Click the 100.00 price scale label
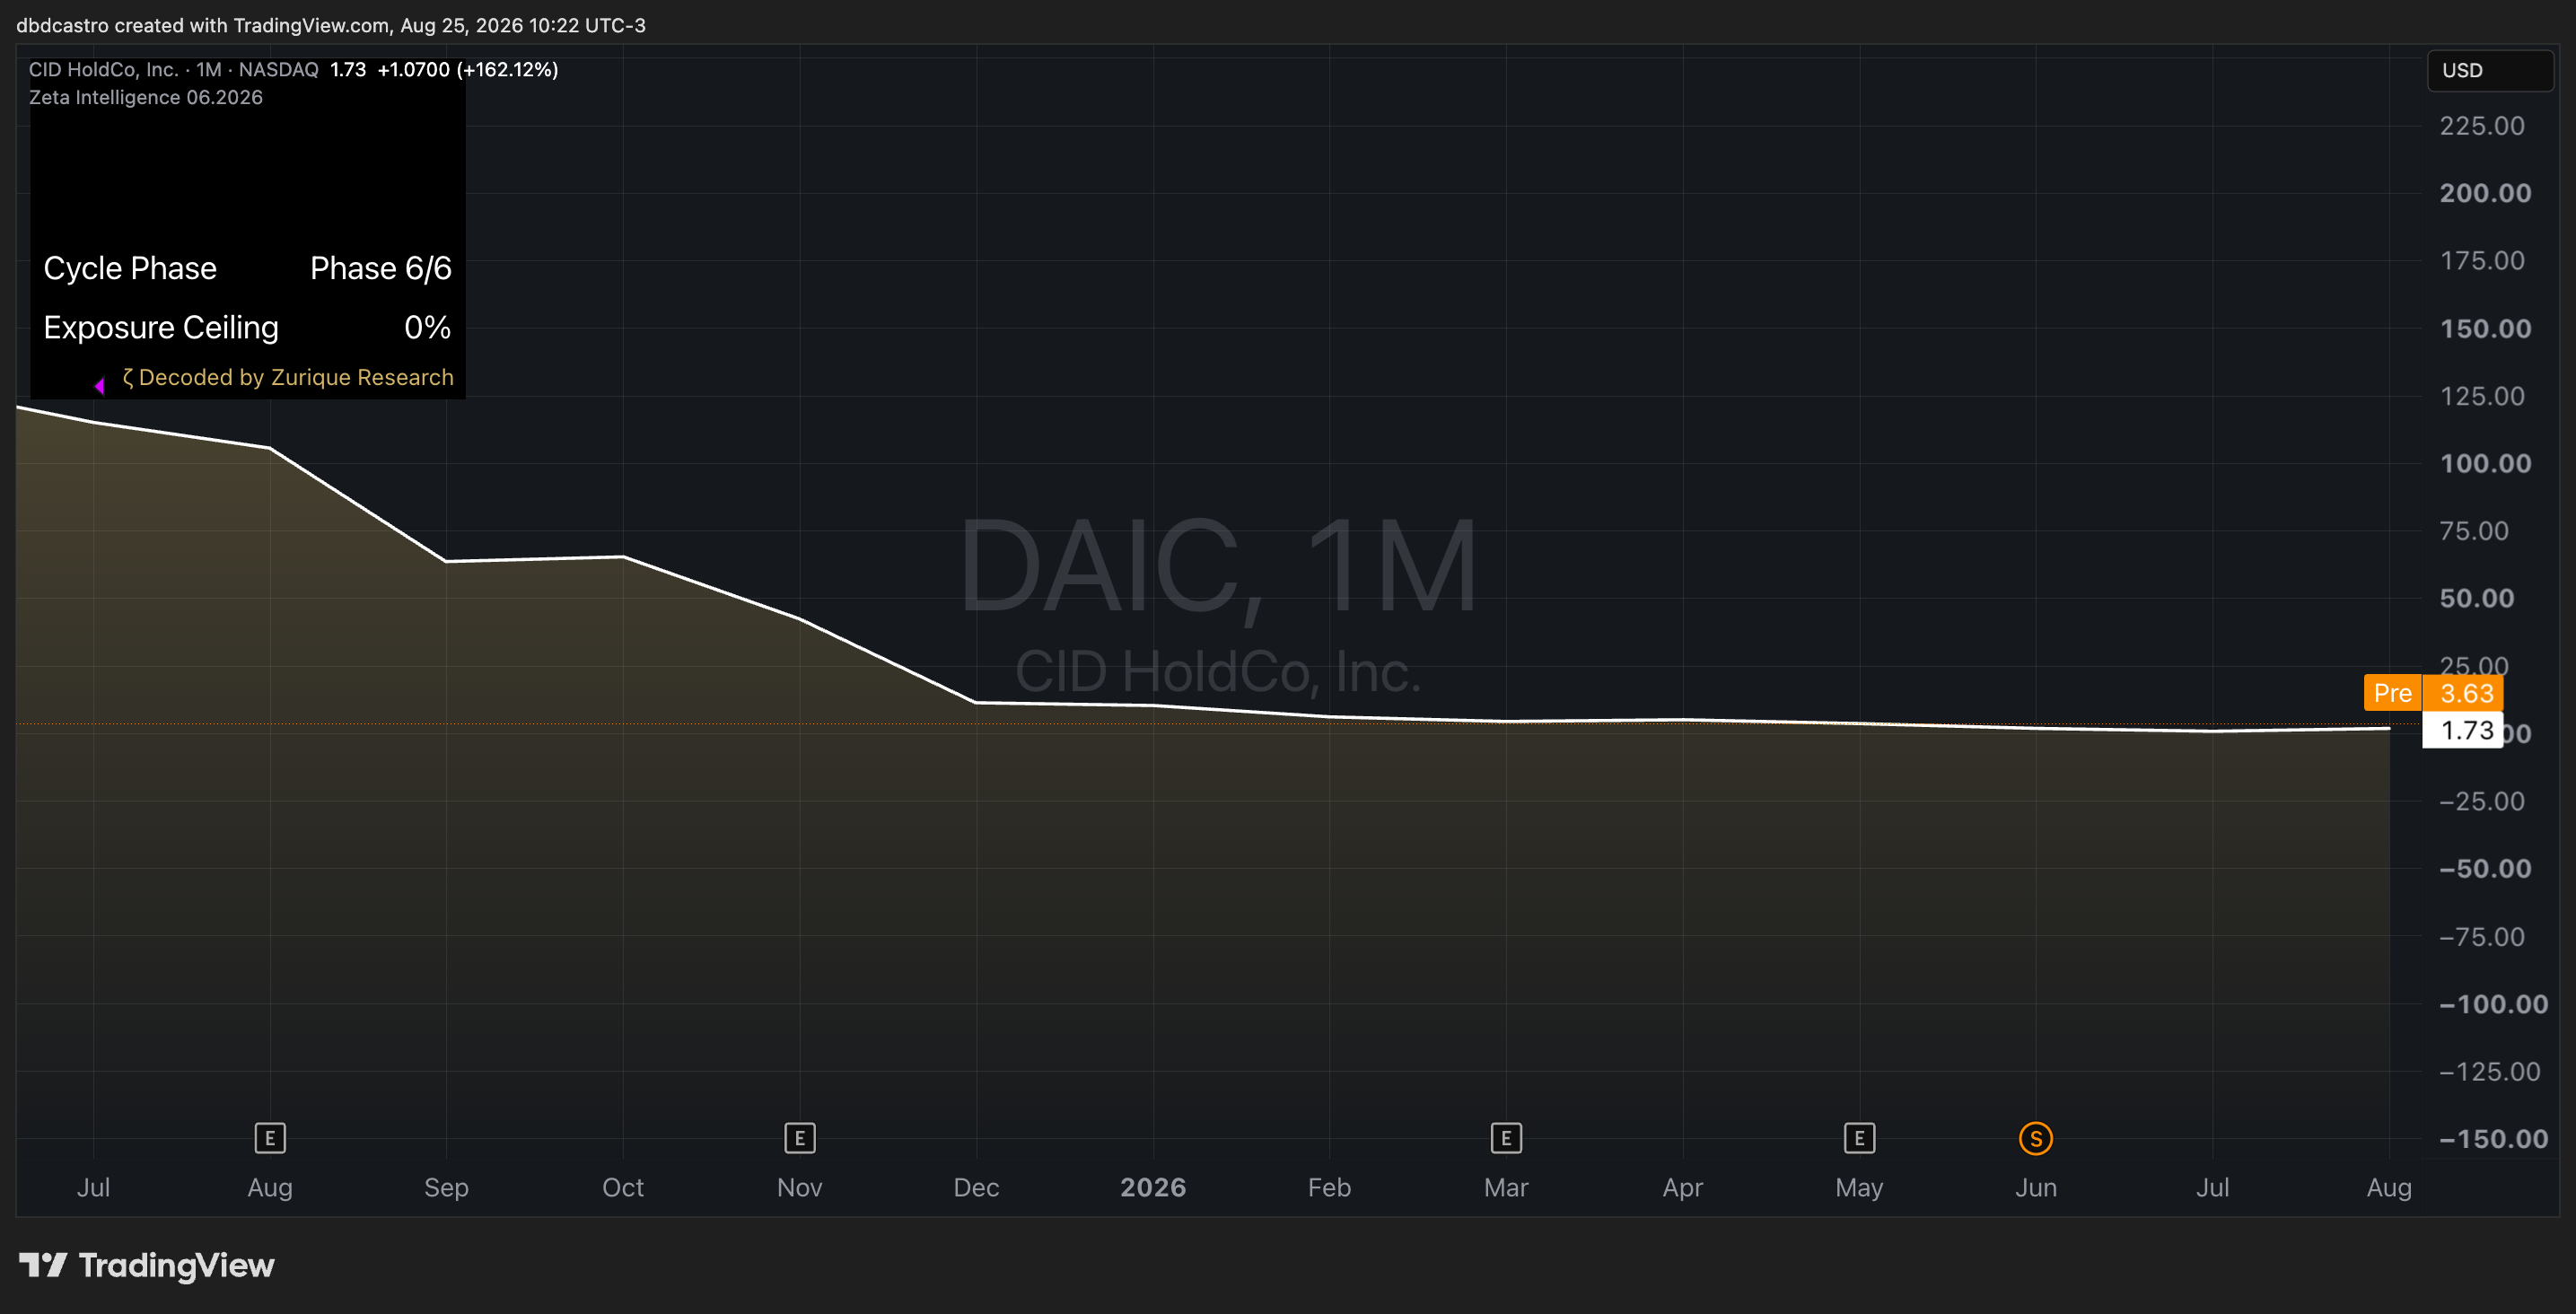 coord(2485,463)
